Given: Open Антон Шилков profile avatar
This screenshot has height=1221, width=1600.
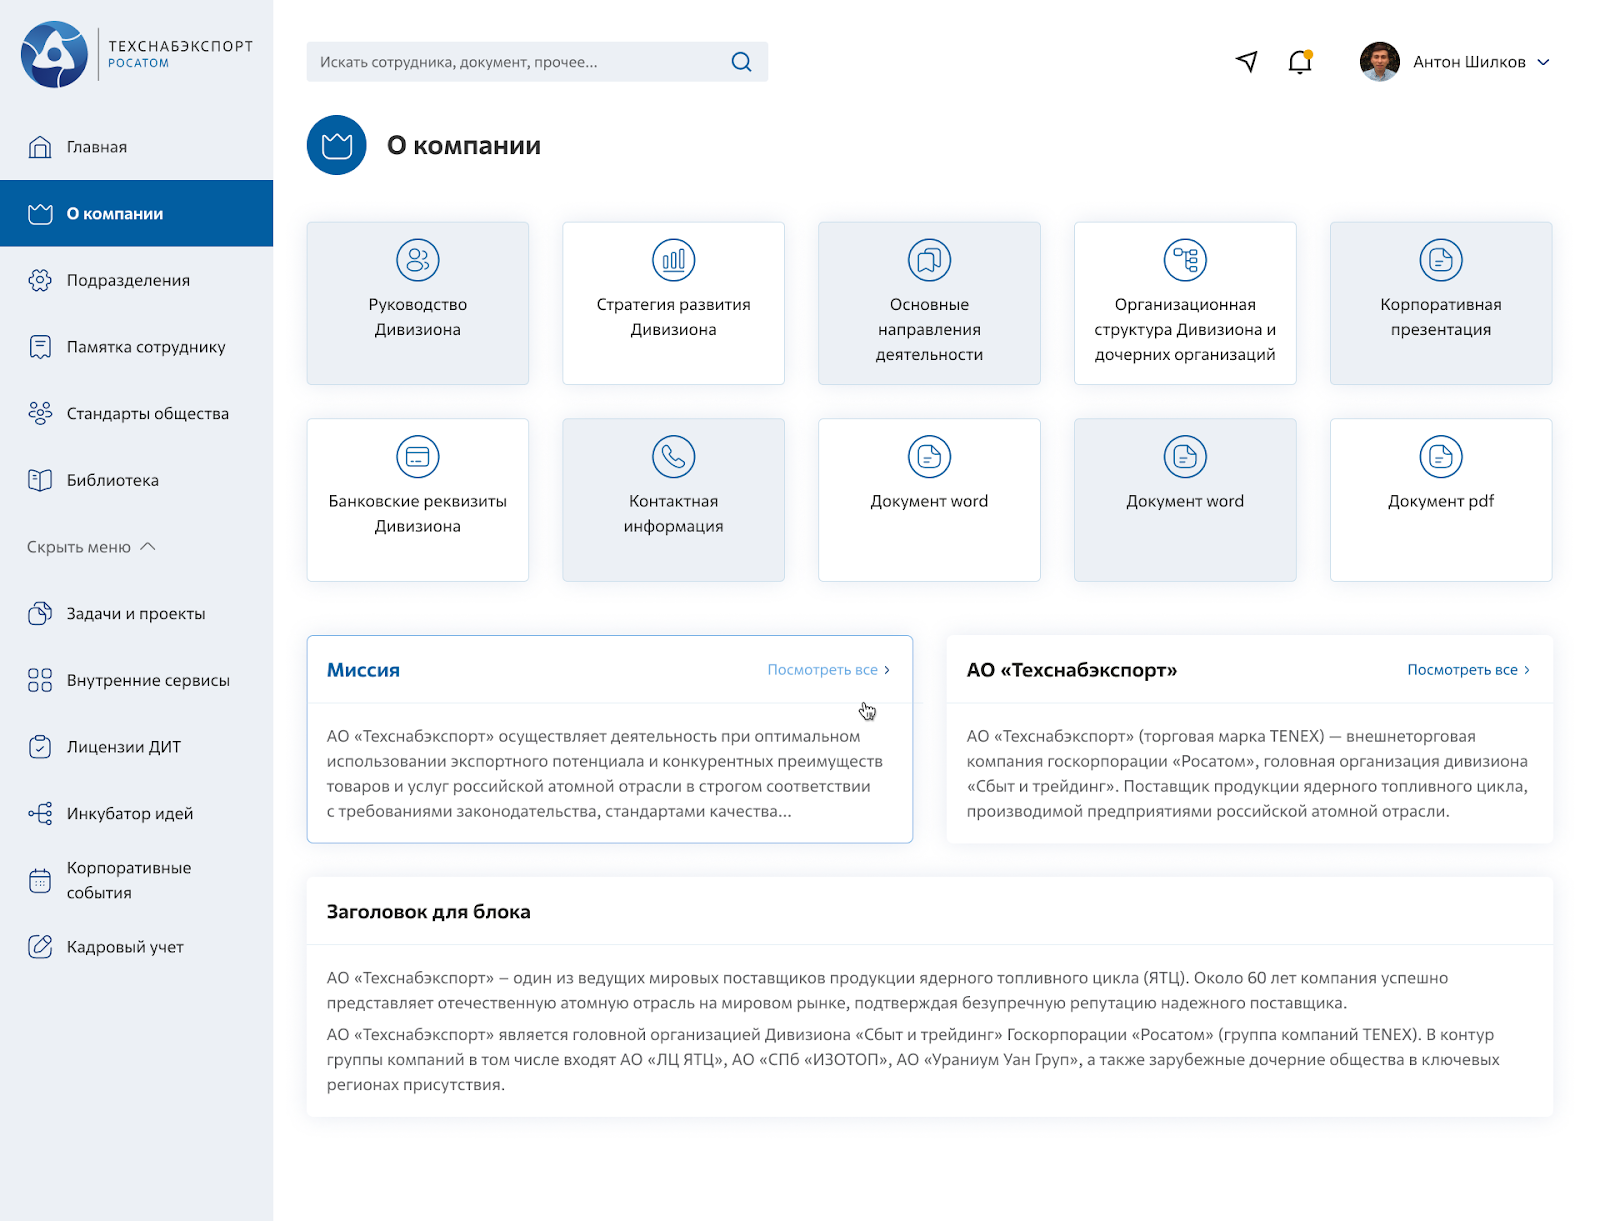Looking at the screenshot, I should [x=1379, y=62].
